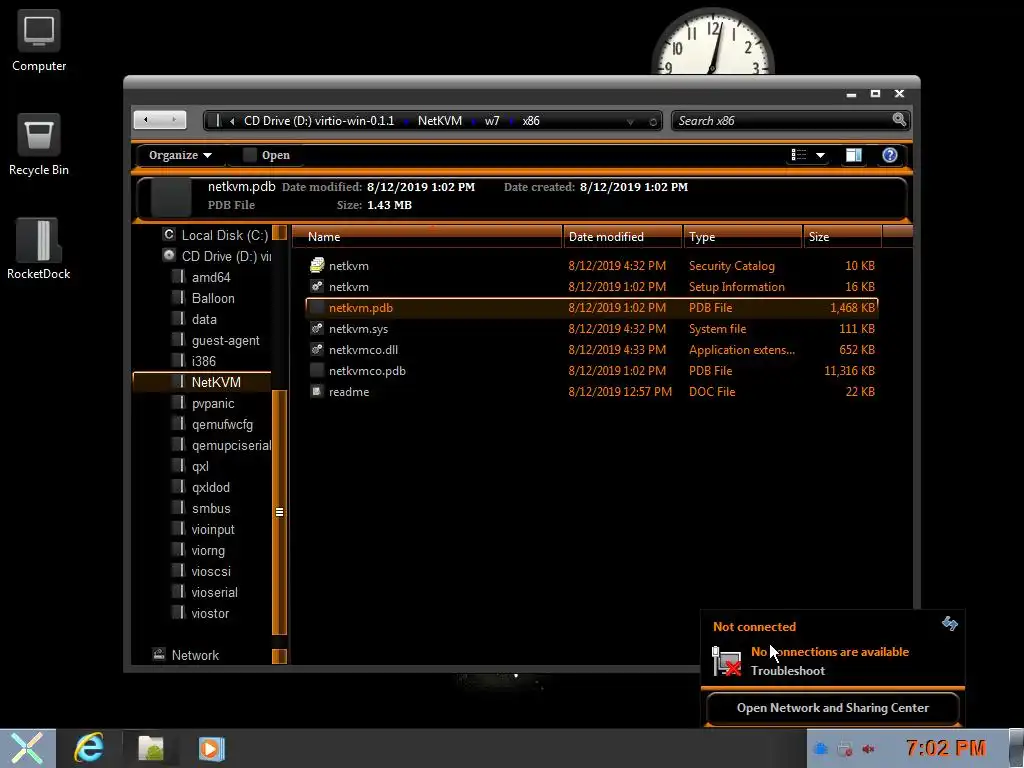The height and width of the screenshot is (768, 1024).
Task: Launch Internet Explorer from taskbar
Action: click(x=89, y=748)
